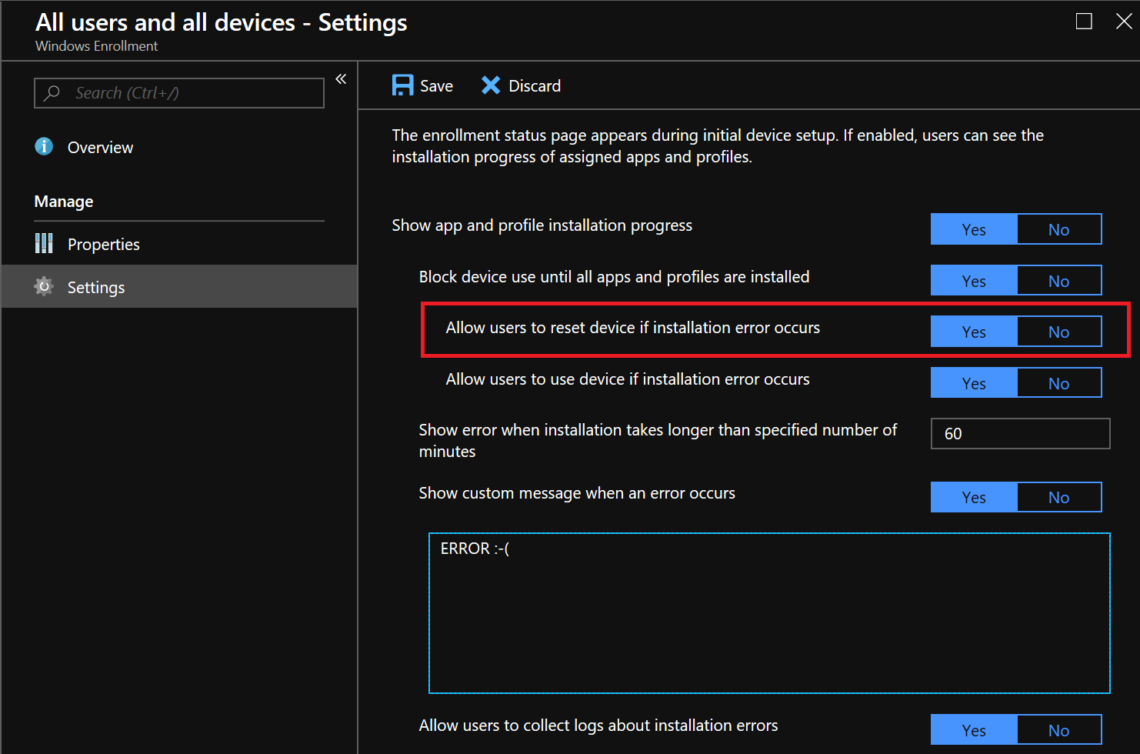The image size is (1140, 754).
Task: Click the installation timeout minutes field showing 60
Action: pos(1020,433)
